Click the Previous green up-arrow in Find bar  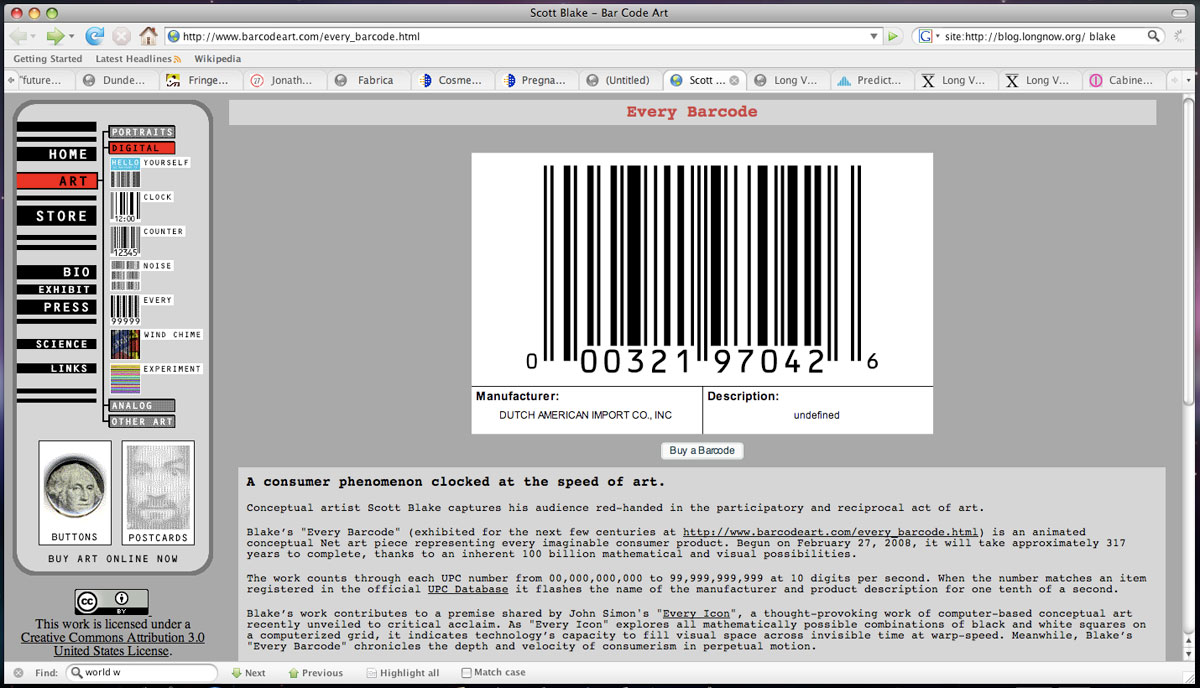point(293,673)
